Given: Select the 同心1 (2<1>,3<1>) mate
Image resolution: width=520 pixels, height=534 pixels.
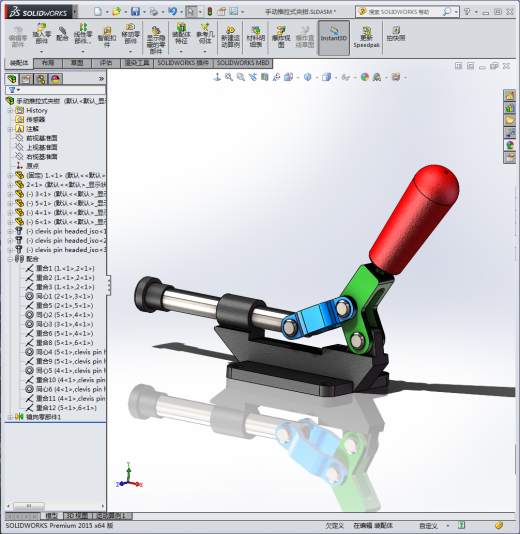Looking at the screenshot, I should [x=59, y=296].
